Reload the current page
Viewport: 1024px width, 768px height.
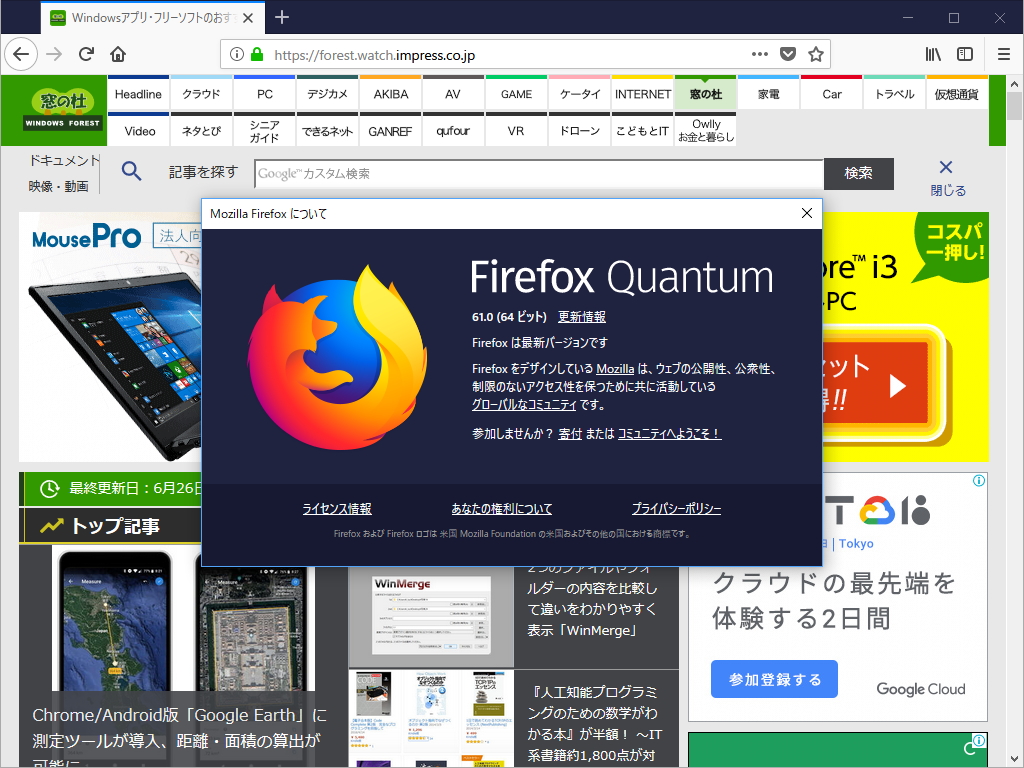(86, 54)
